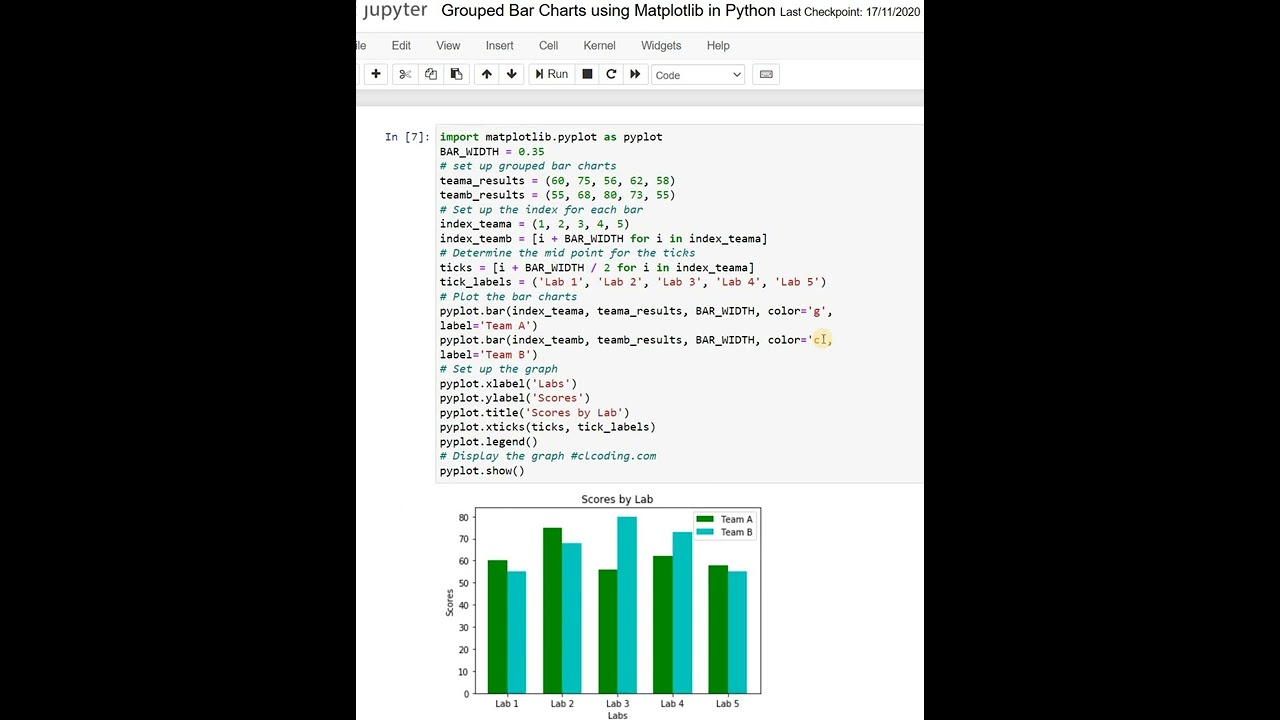Viewport: 1280px width, 720px height.
Task: Place cursor on BAR_WIDTH = 0.35 line
Action: tap(492, 152)
